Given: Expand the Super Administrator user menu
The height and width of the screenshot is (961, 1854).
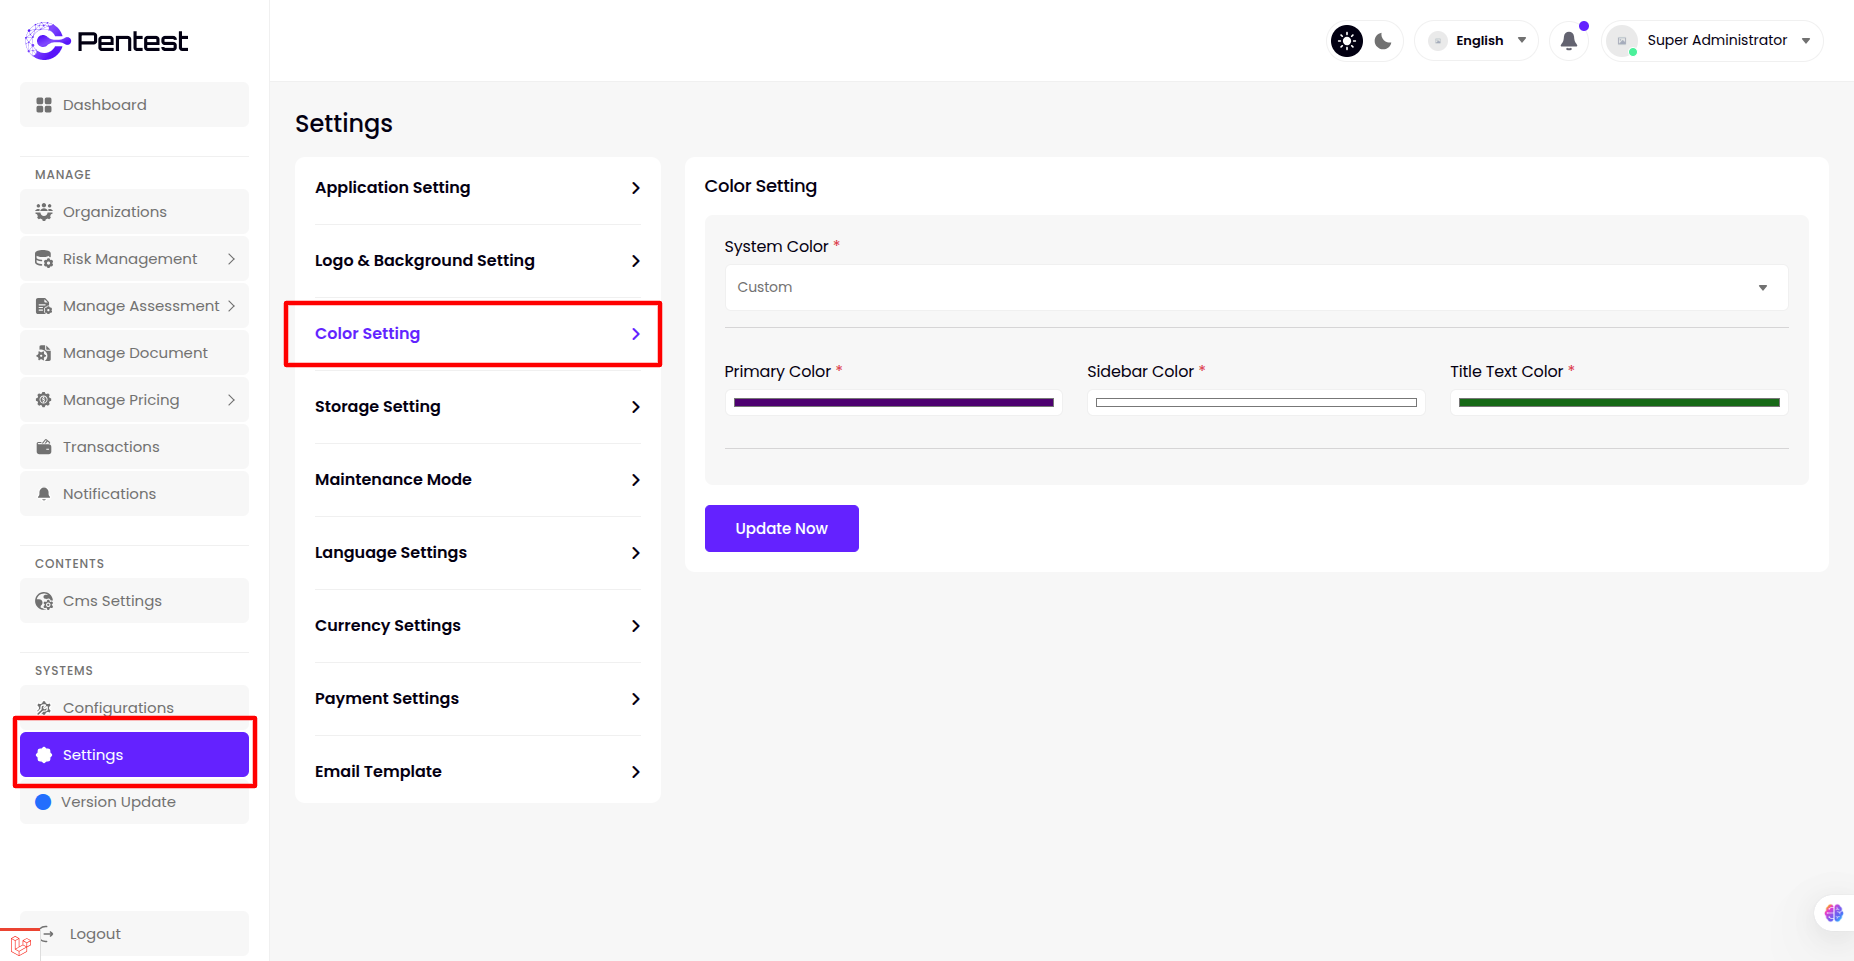Looking at the screenshot, I should click(1713, 41).
